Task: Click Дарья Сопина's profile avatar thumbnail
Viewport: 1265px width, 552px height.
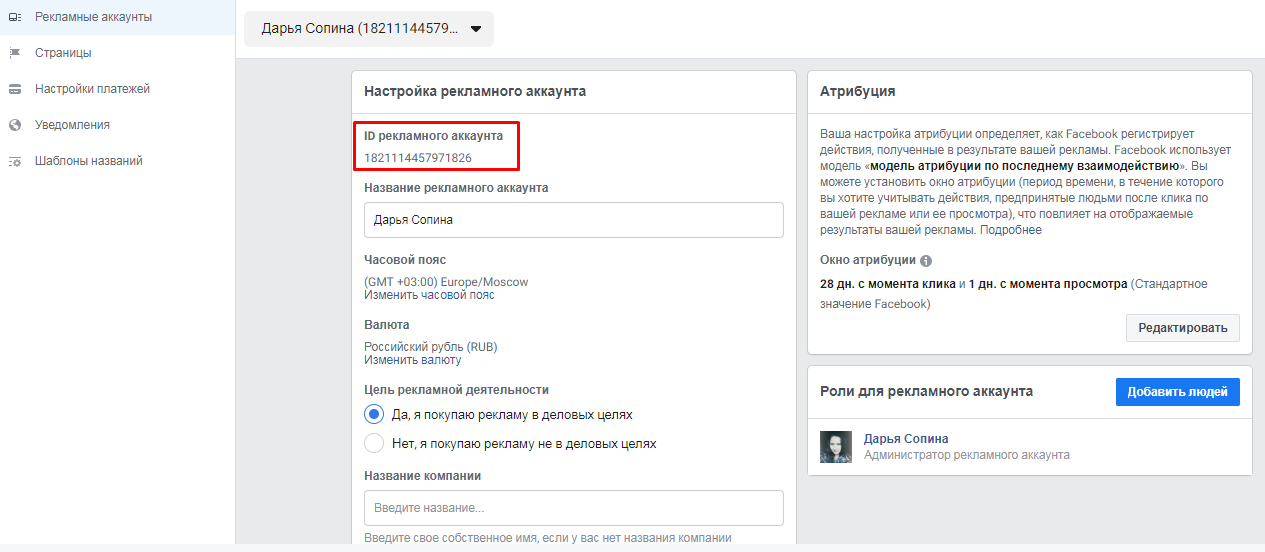Action: coord(836,447)
